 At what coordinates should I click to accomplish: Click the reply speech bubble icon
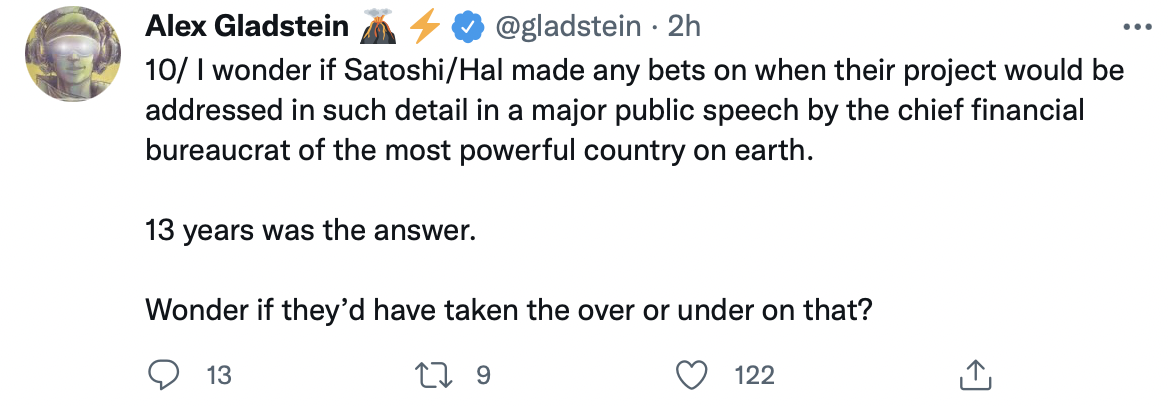click(162, 375)
